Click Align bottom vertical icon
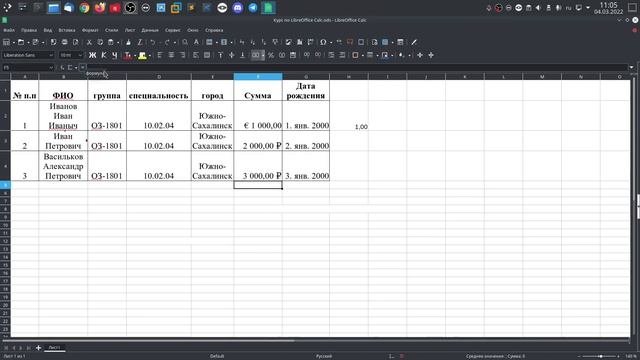 pos(242,55)
